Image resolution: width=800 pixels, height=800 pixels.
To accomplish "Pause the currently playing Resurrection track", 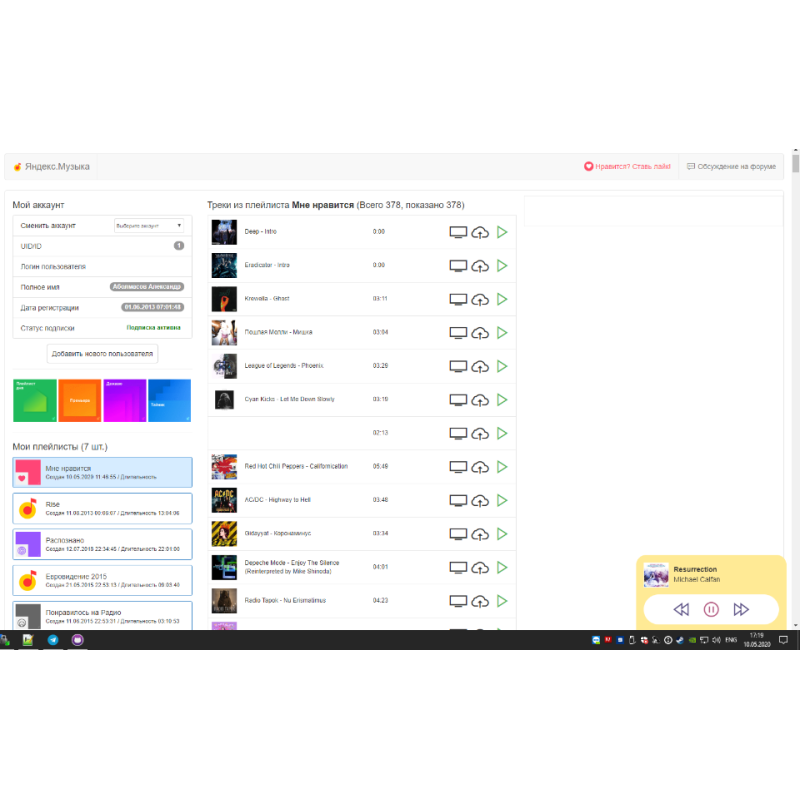I will [x=711, y=609].
